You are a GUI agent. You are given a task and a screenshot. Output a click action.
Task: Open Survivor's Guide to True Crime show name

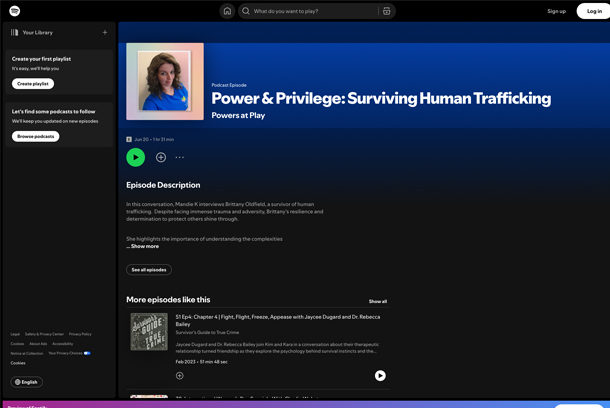(x=207, y=332)
